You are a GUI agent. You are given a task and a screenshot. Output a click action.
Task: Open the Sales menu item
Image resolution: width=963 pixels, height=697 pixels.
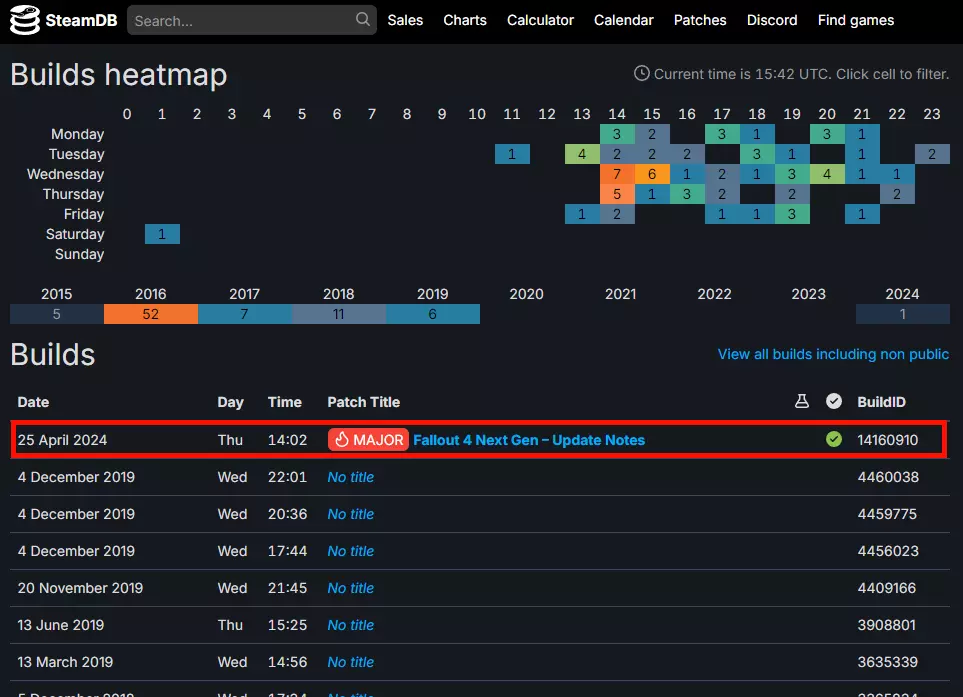coord(405,20)
